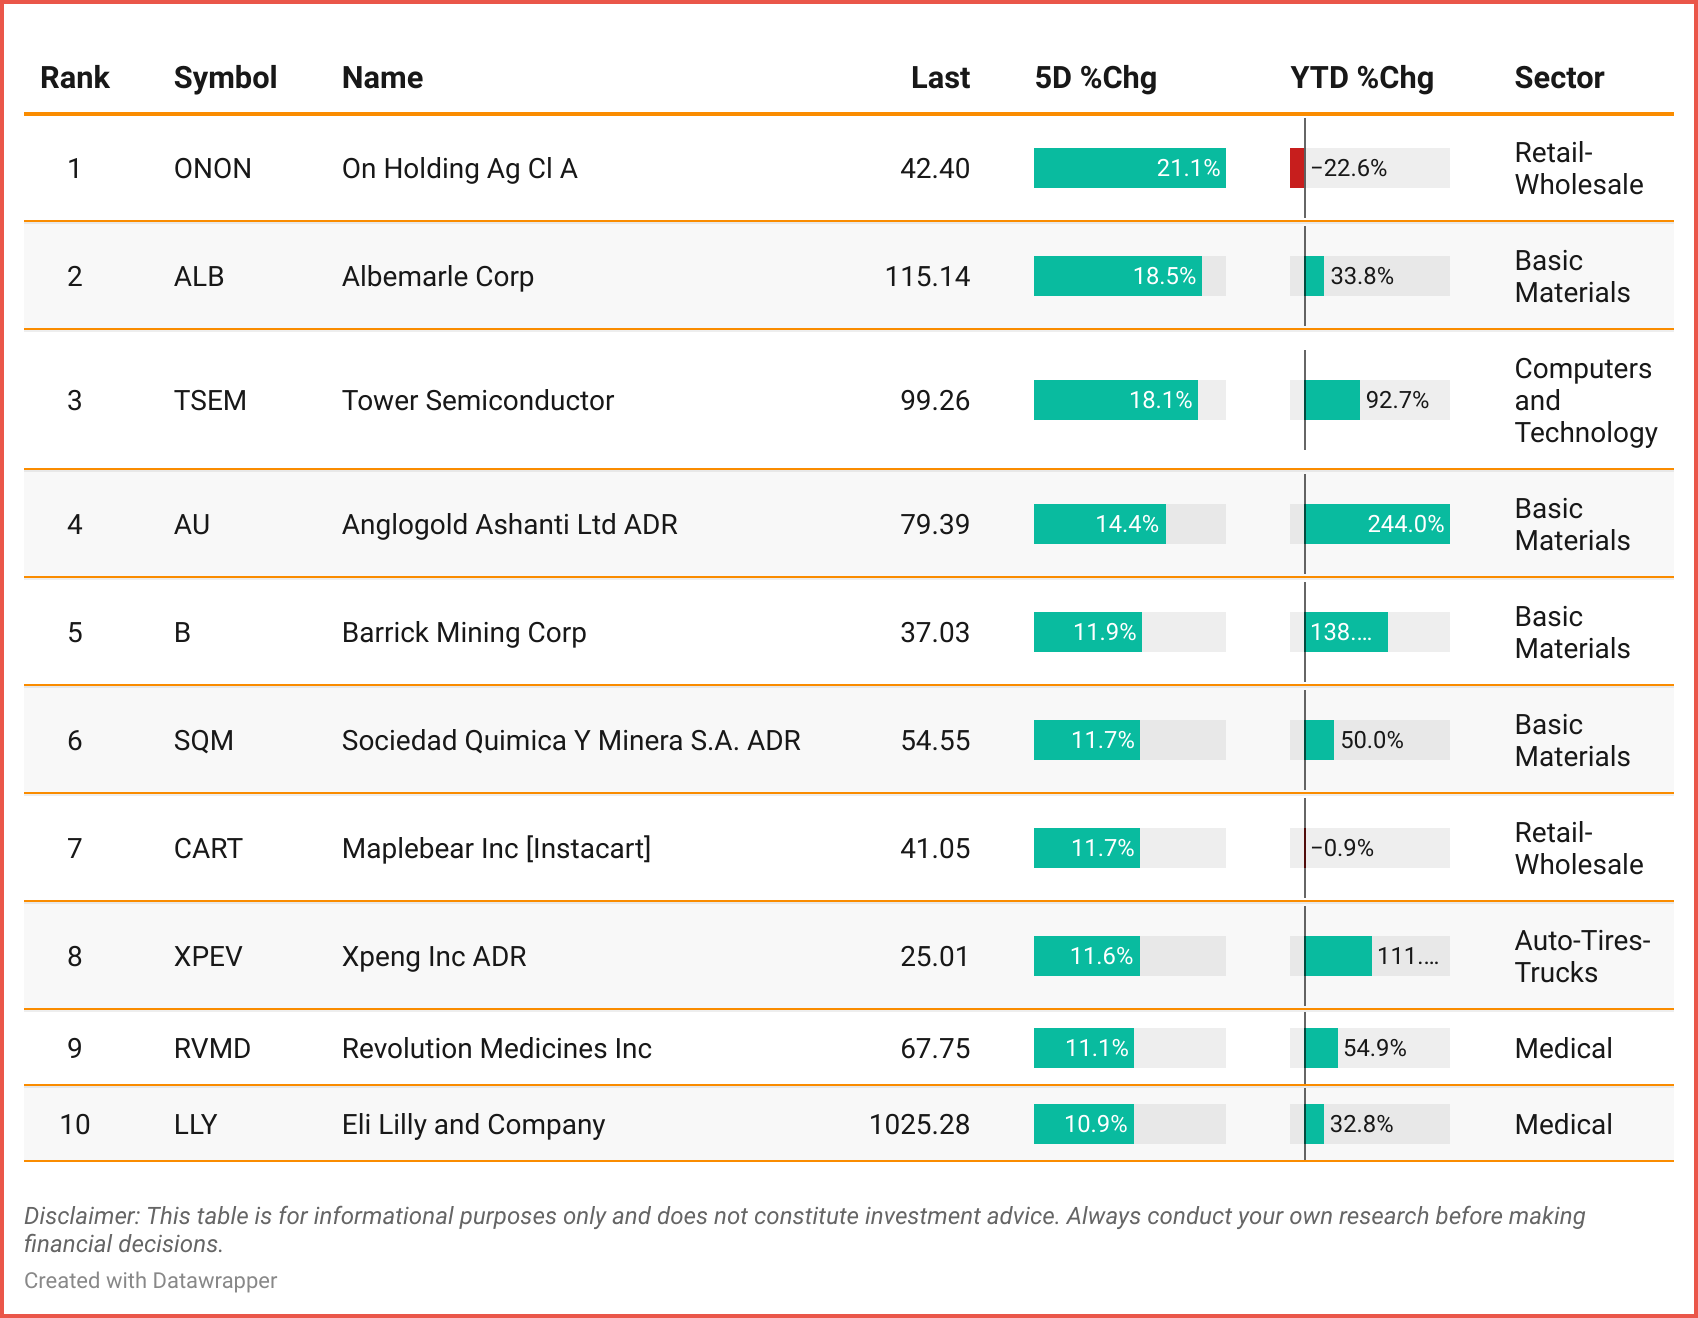Click the red ONON YTD negative bar
1698x1318 pixels.
coord(1297,168)
